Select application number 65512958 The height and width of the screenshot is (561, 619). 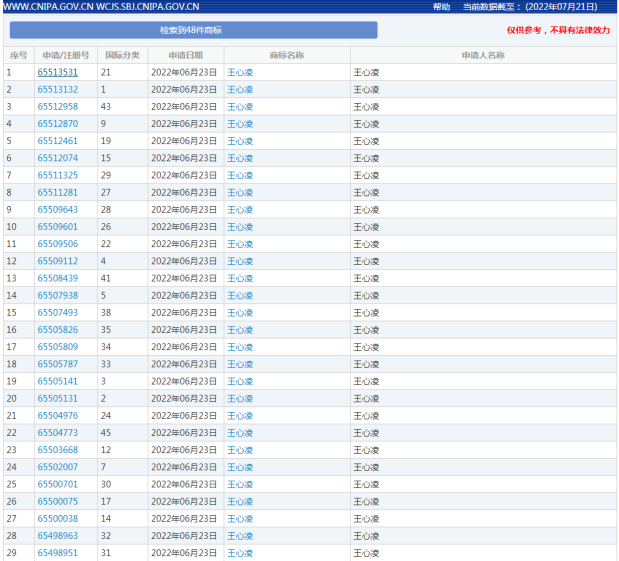pyautogui.click(x=57, y=106)
